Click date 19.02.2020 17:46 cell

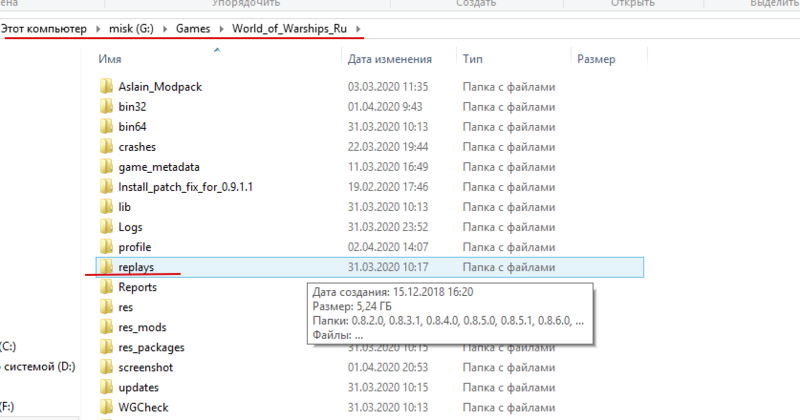click(388, 187)
